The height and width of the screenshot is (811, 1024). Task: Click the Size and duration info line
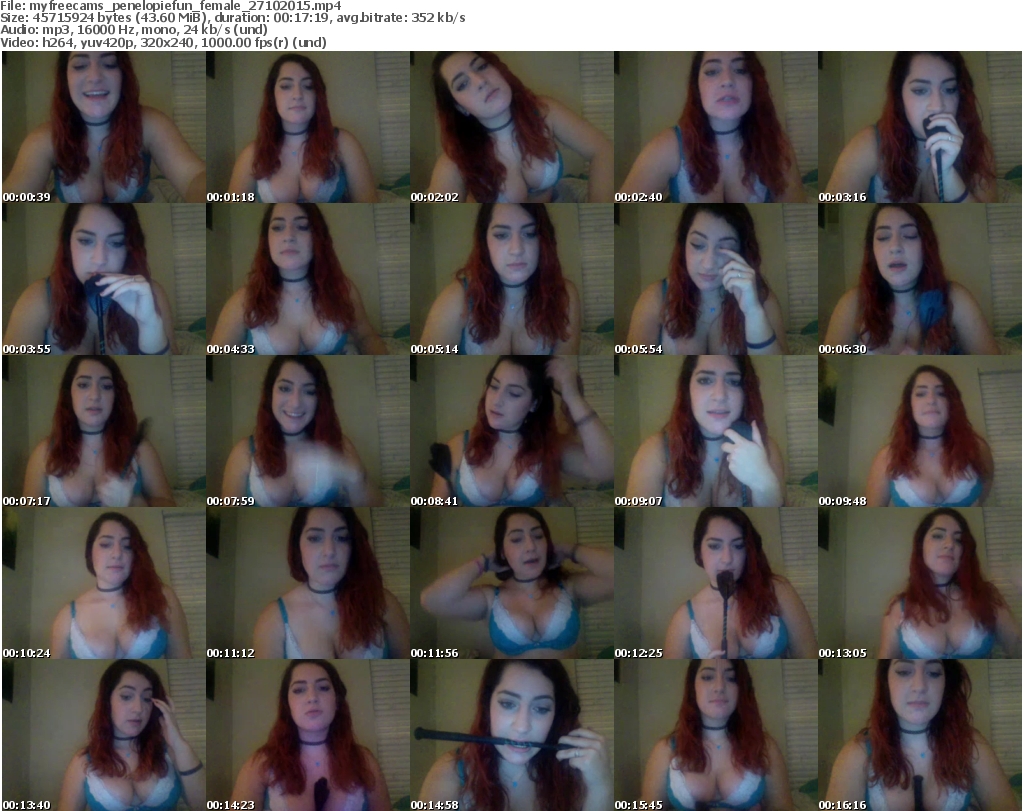[x=232, y=18]
